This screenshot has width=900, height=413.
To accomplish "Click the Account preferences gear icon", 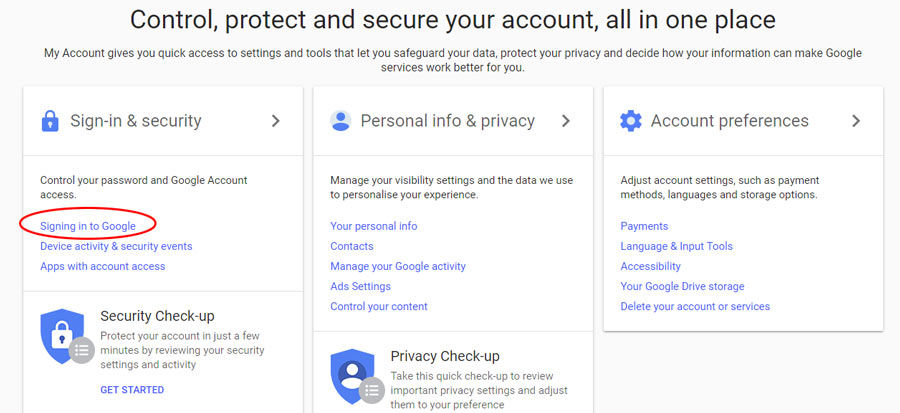I will coord(631,121).
